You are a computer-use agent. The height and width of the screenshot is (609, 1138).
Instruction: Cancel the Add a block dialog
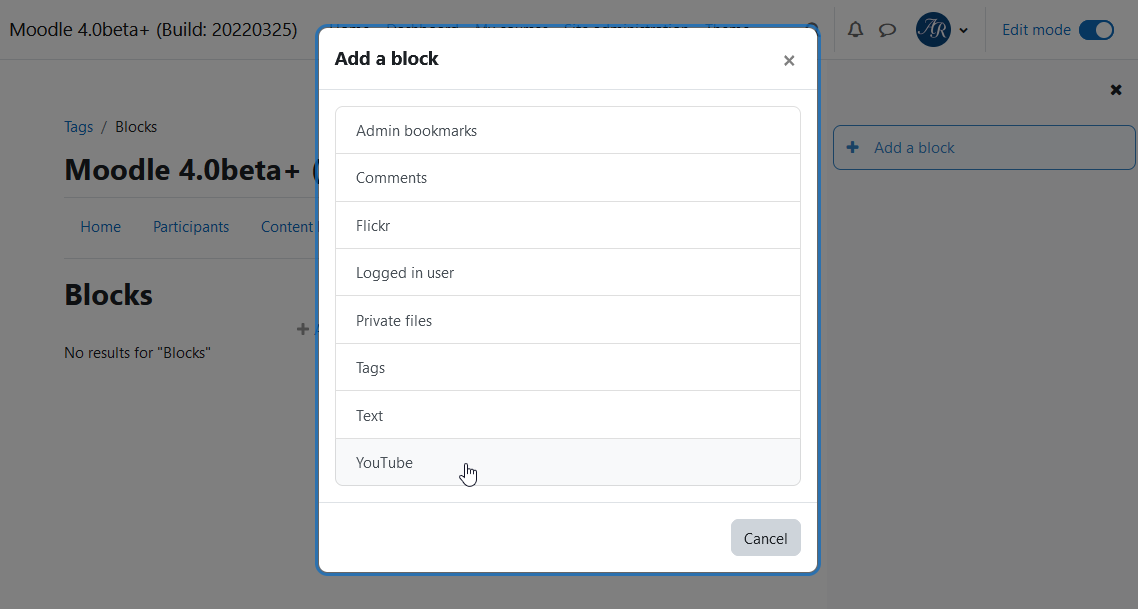(x=766, y=538)
